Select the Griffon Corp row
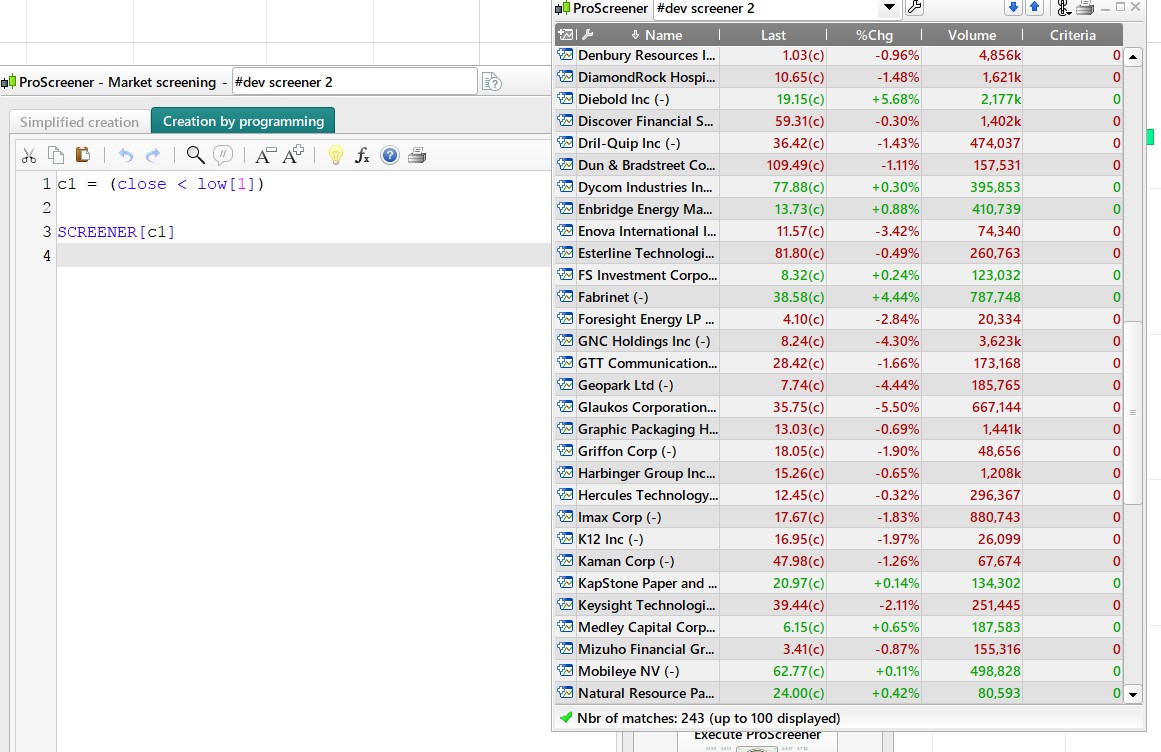1161x752 pixels. 839,451
